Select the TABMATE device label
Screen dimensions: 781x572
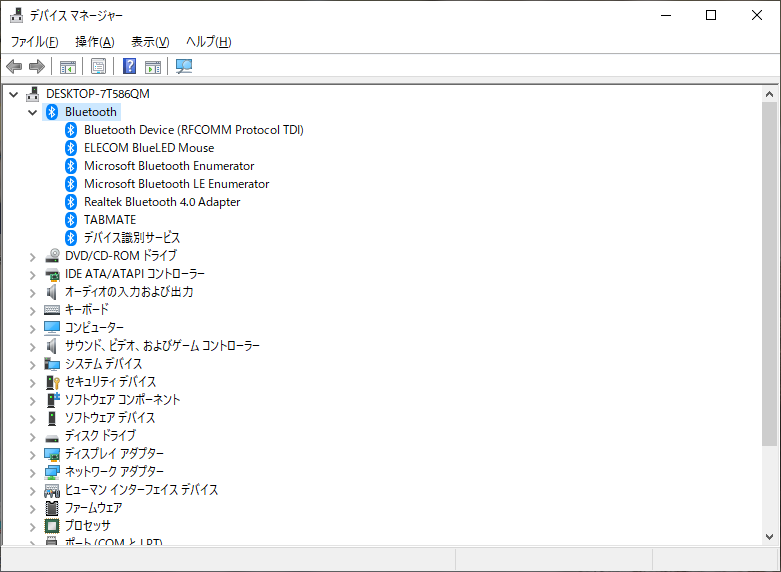(110, 220)
